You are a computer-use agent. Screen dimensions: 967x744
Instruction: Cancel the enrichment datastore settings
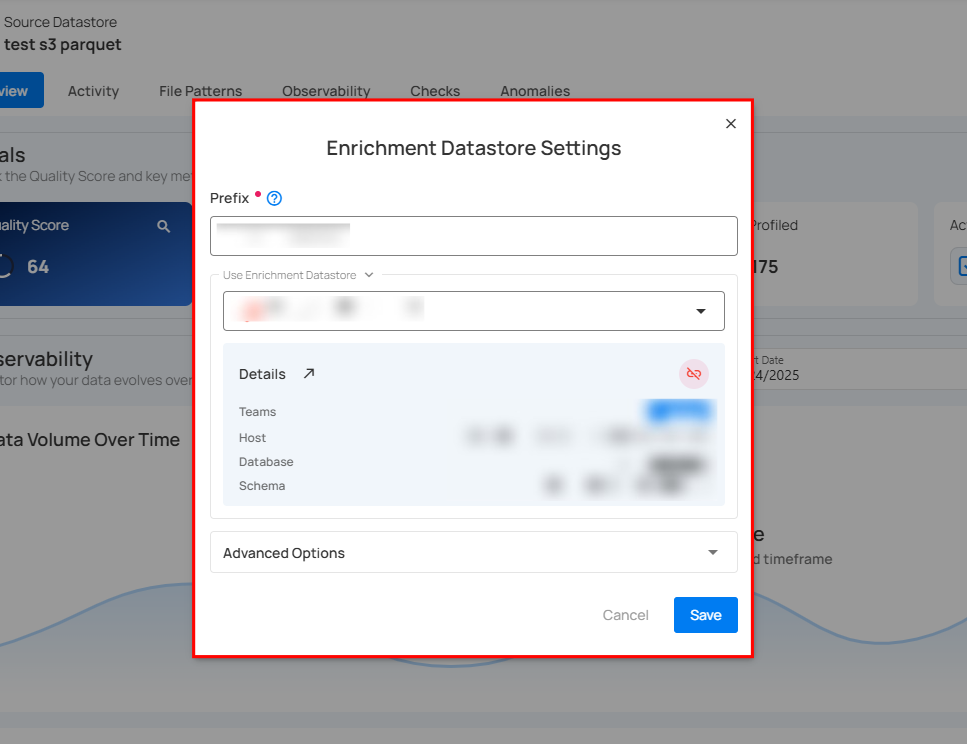click(x=625, y=615)
